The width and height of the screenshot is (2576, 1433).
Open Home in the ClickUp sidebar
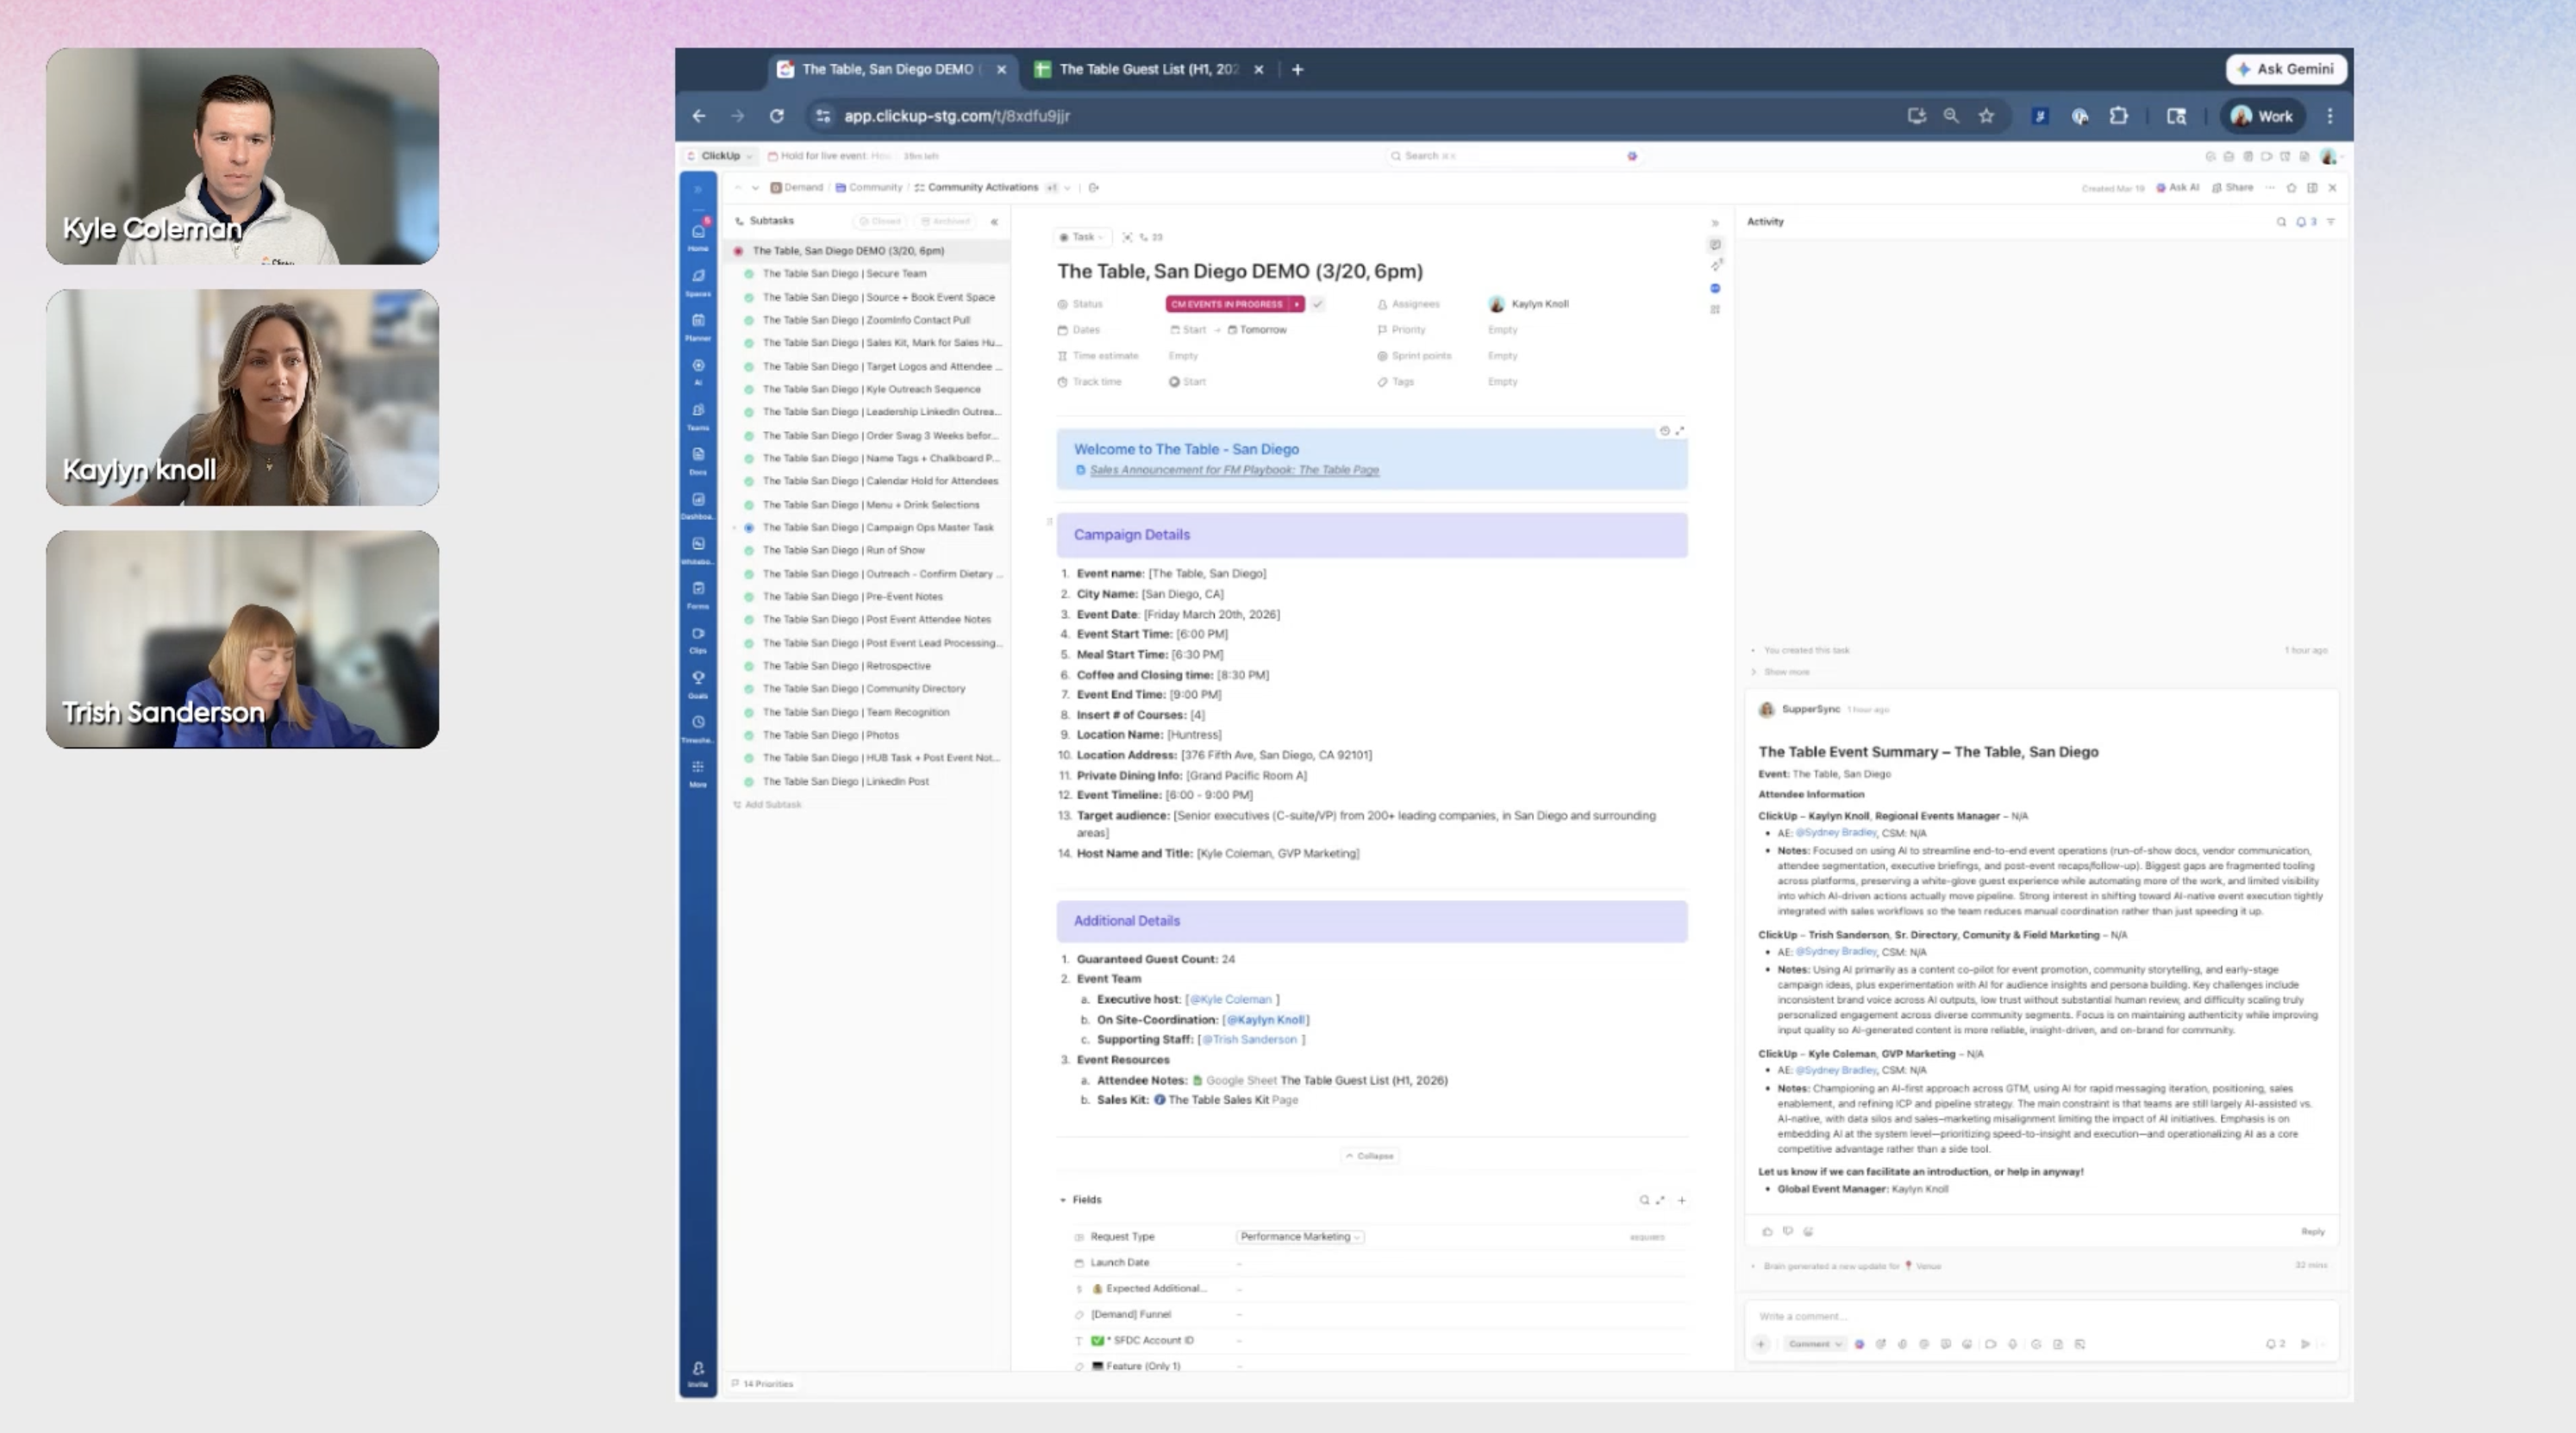click(698, 237)
